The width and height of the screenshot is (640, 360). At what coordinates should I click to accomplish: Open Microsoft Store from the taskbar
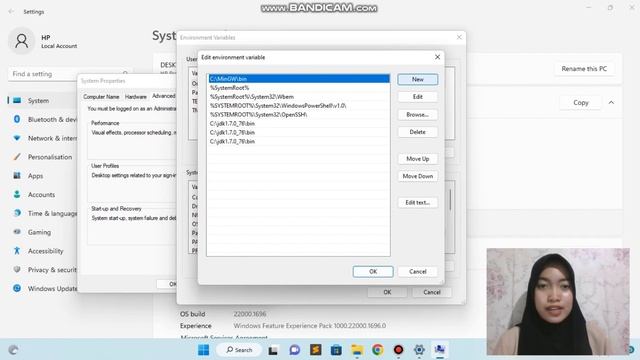[336, 350]
